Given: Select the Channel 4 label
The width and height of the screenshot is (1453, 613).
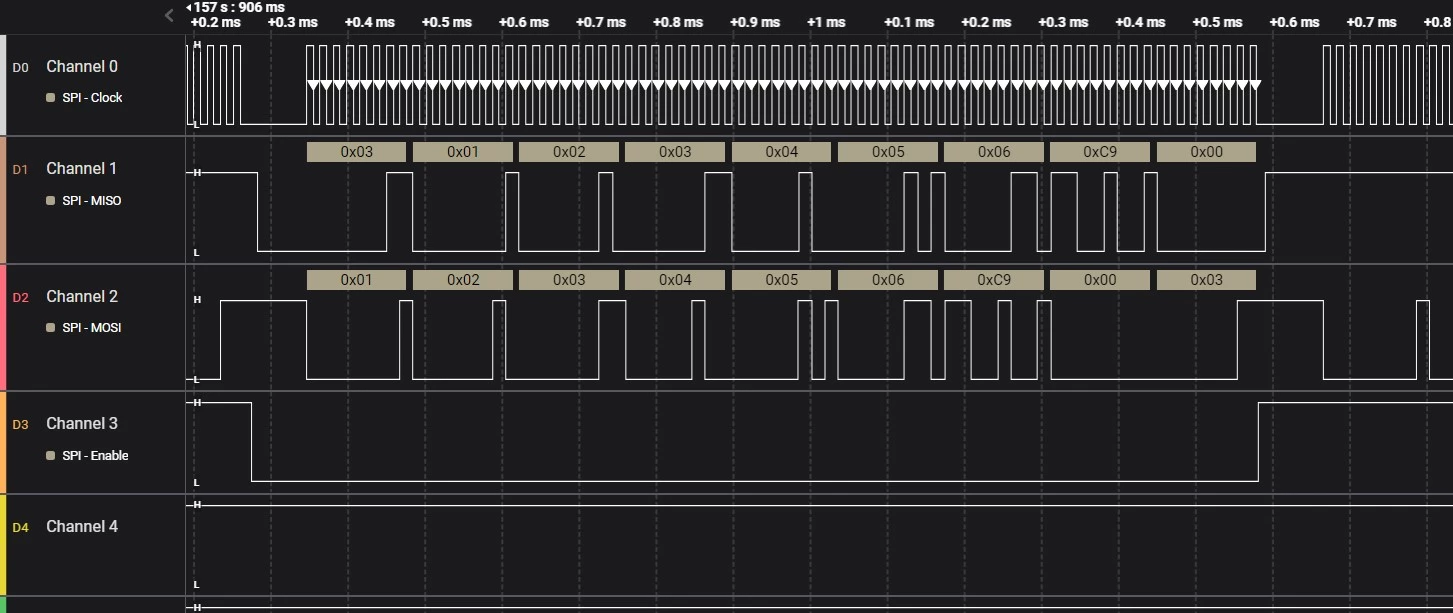Looking at the screenshot, I should (x=82, y=526).
